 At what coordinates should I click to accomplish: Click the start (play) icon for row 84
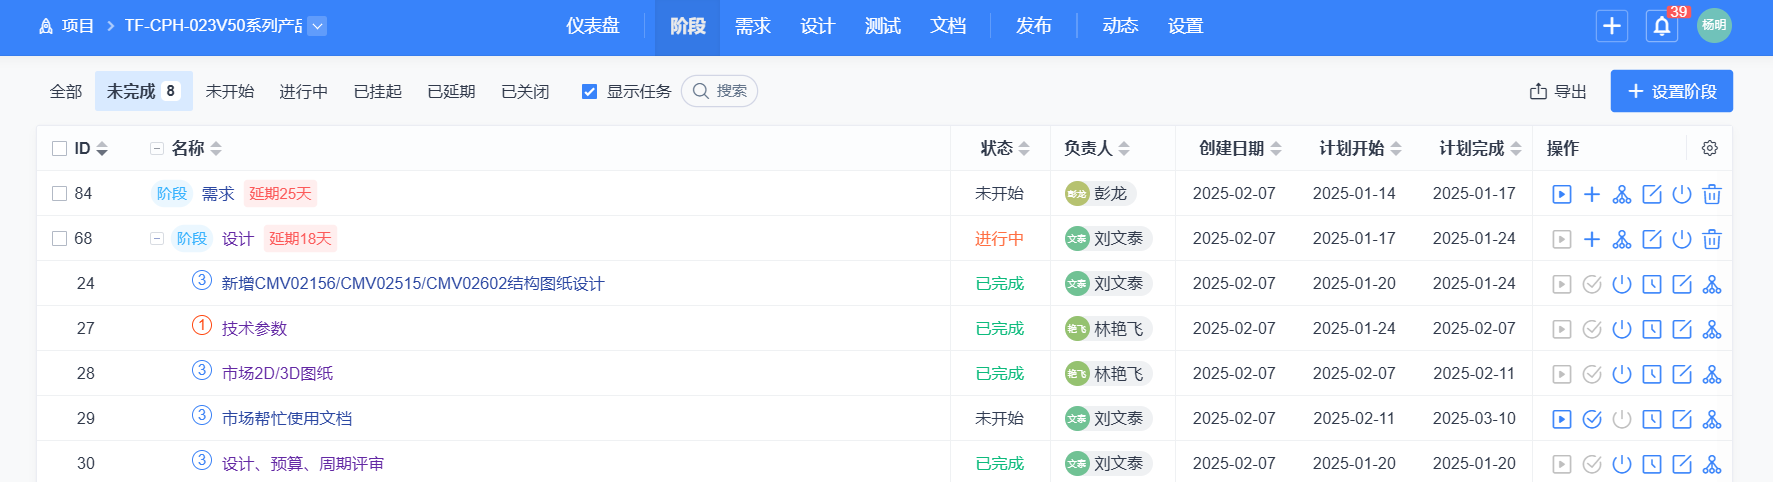1561,194
